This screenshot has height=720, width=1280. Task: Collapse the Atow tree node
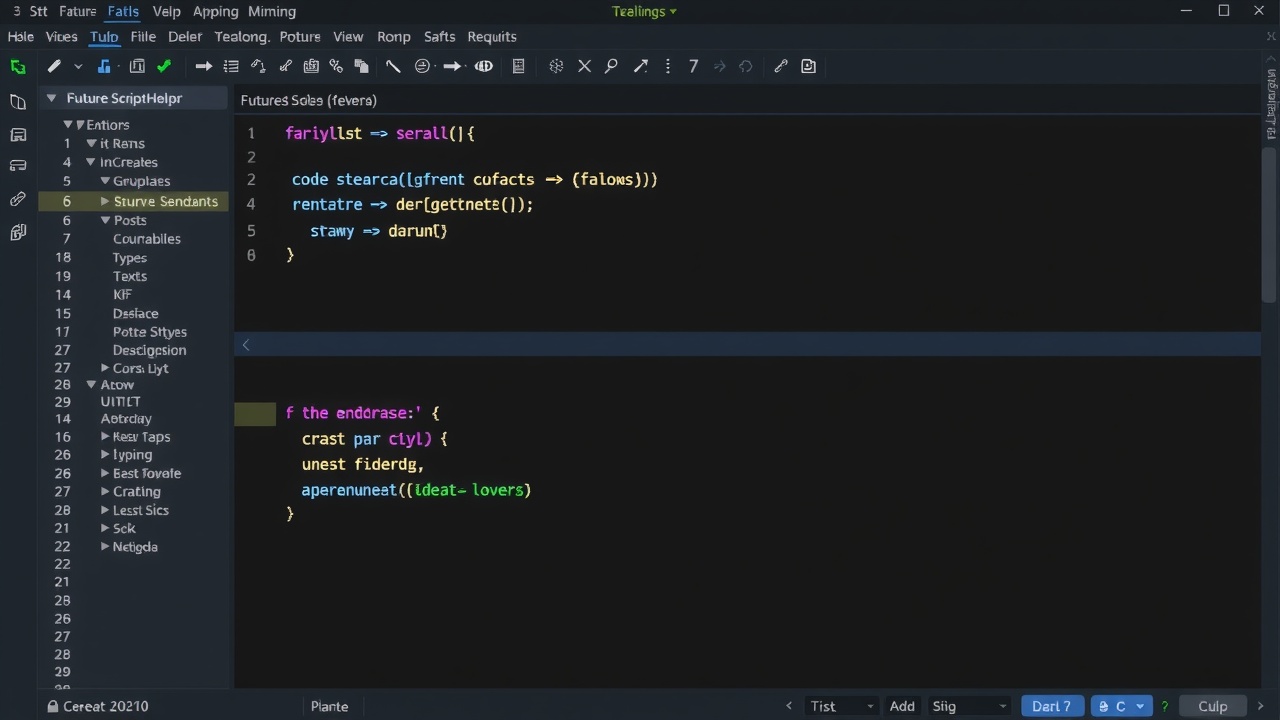(91, 385)
